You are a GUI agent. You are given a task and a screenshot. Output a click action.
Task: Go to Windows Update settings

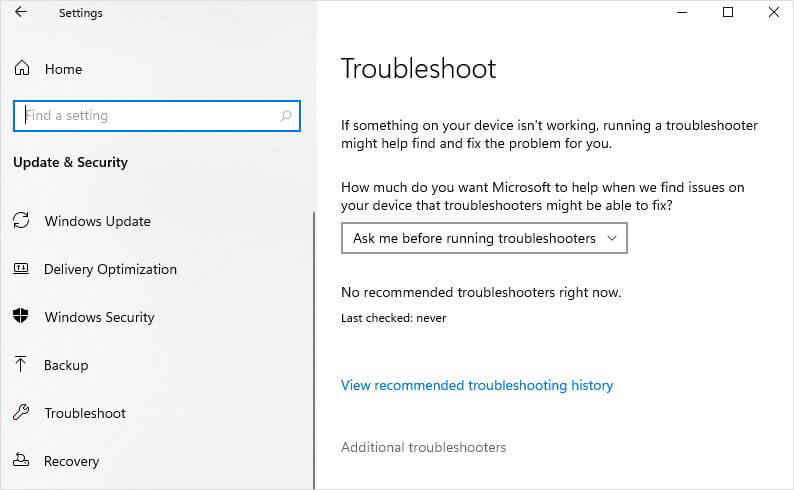[x=97, y=221]
